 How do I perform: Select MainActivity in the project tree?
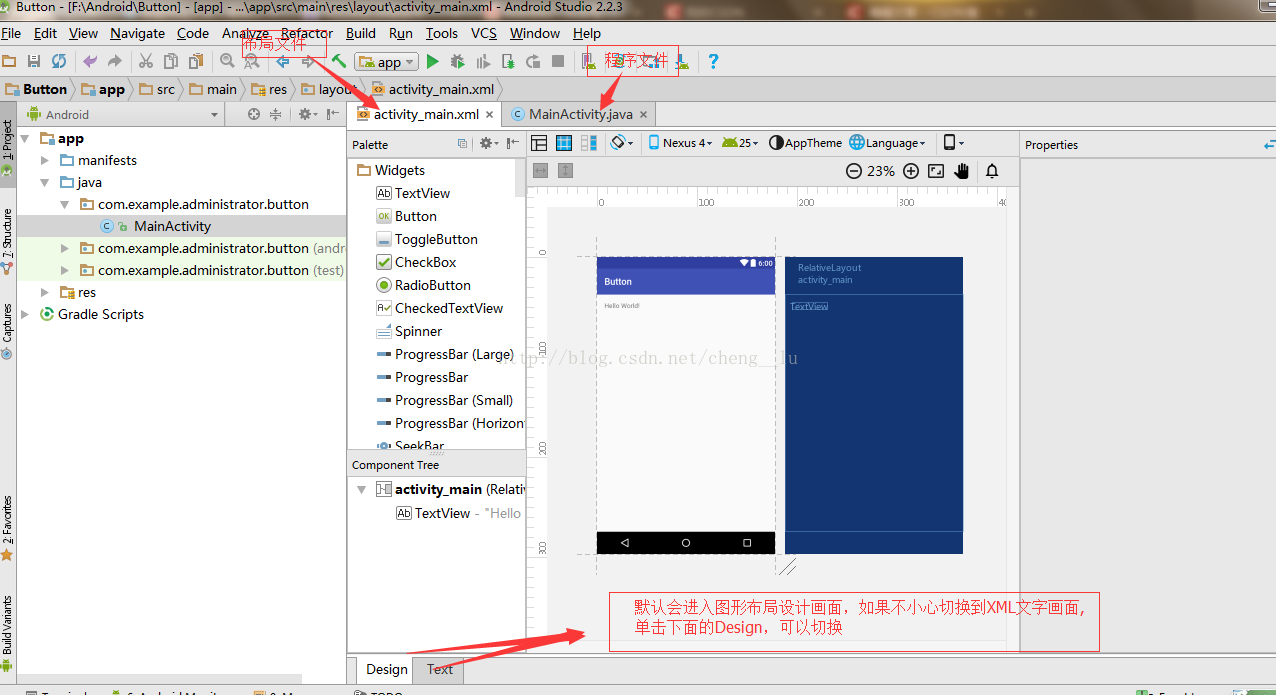(x=172, y=226)
